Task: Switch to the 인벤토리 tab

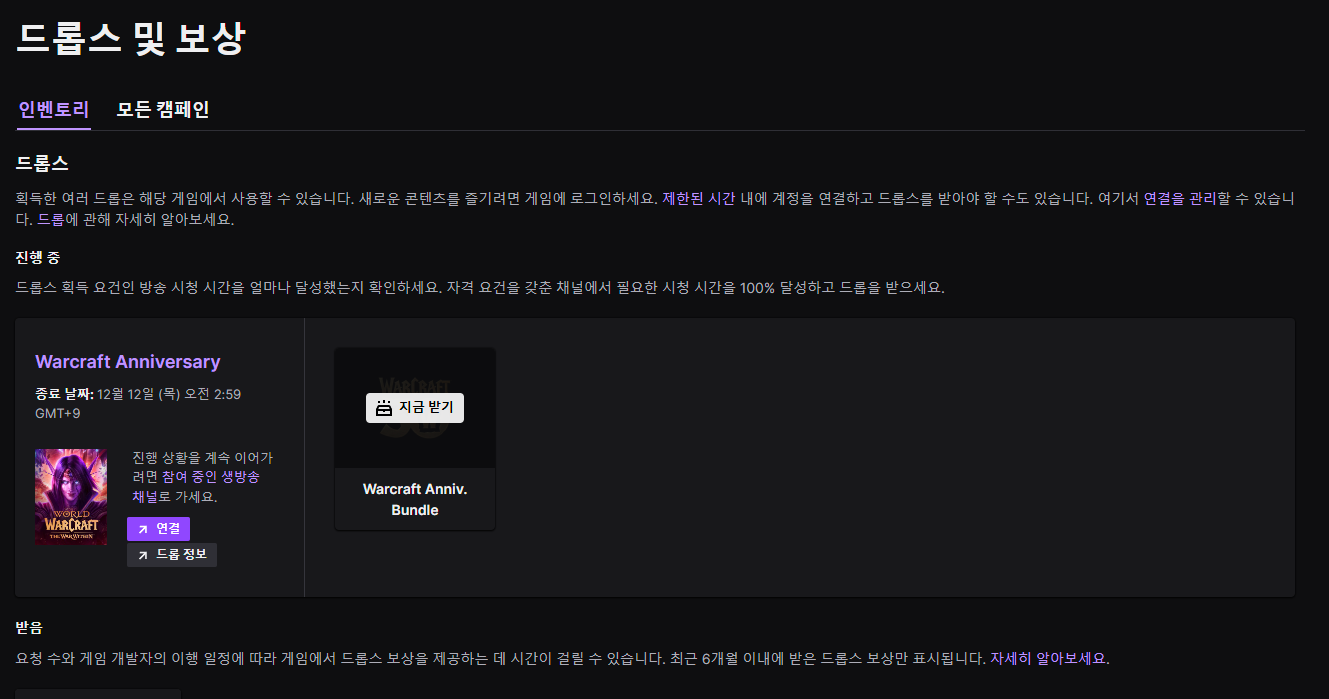Action: [x=54, y=110]
